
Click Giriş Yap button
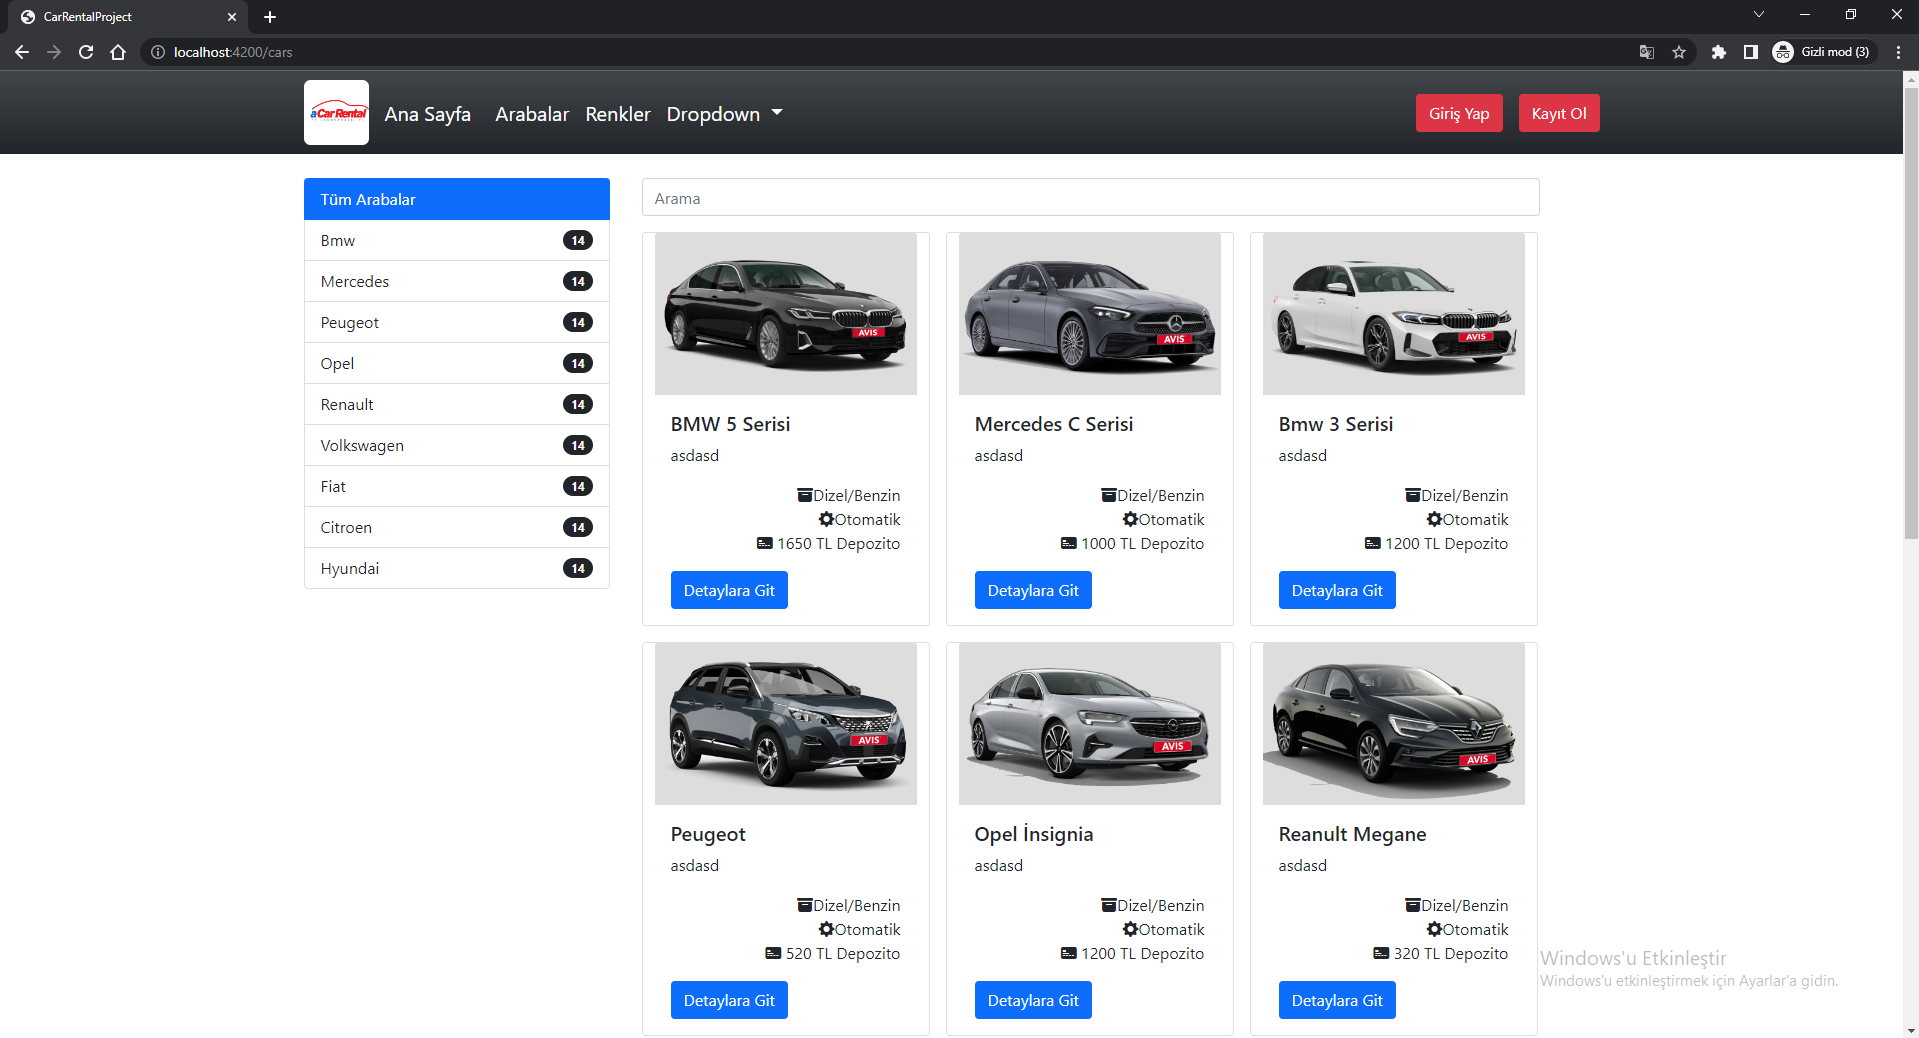[1458, 113]
